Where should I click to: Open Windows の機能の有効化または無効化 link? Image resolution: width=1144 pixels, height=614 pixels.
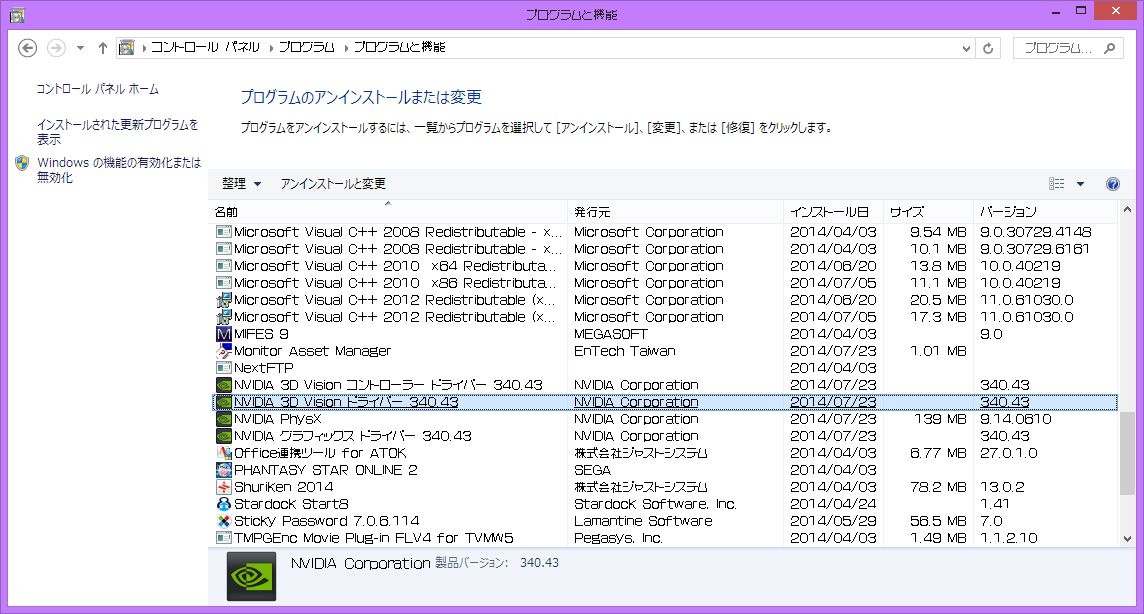tap(119, 170)
